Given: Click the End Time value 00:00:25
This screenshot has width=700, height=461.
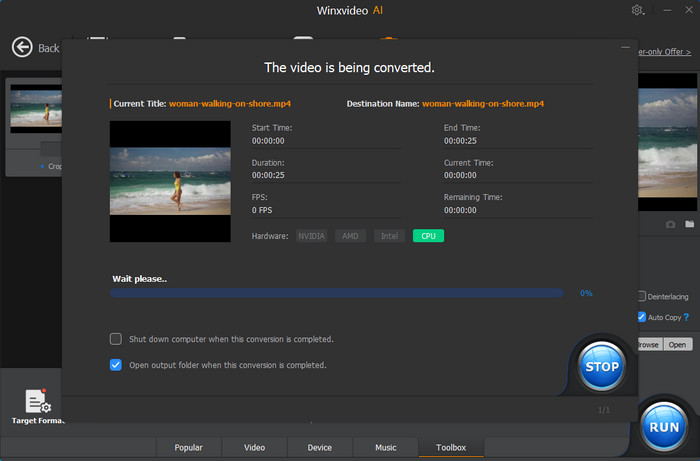Looking at the screenshot, I should click(460, 141).
